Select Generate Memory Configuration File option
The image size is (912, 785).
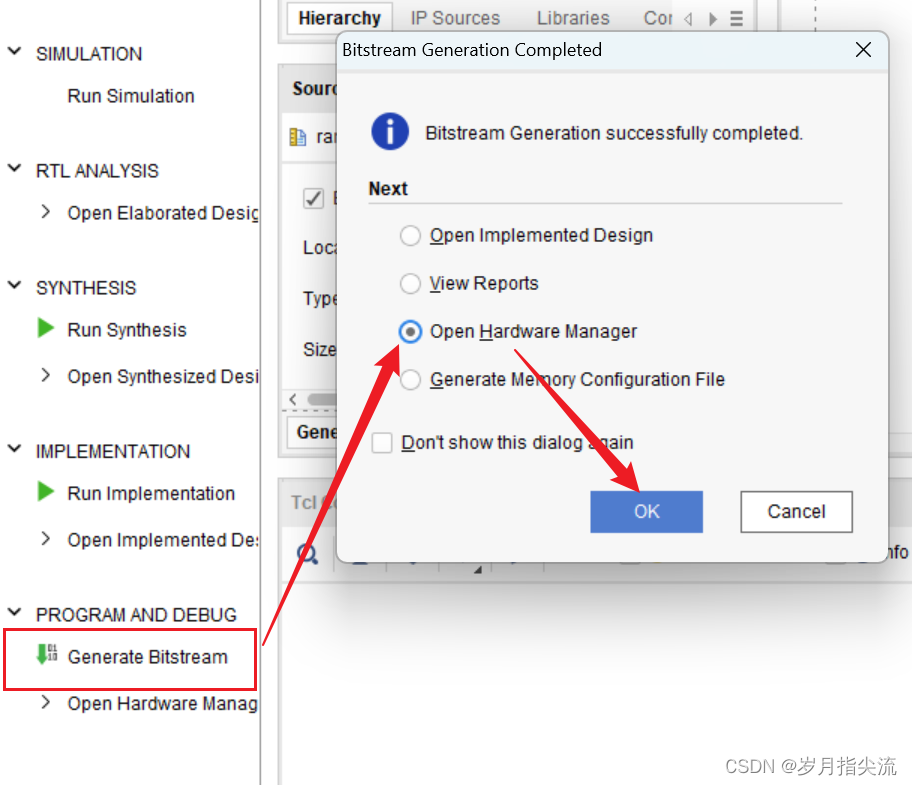[410, 380]
